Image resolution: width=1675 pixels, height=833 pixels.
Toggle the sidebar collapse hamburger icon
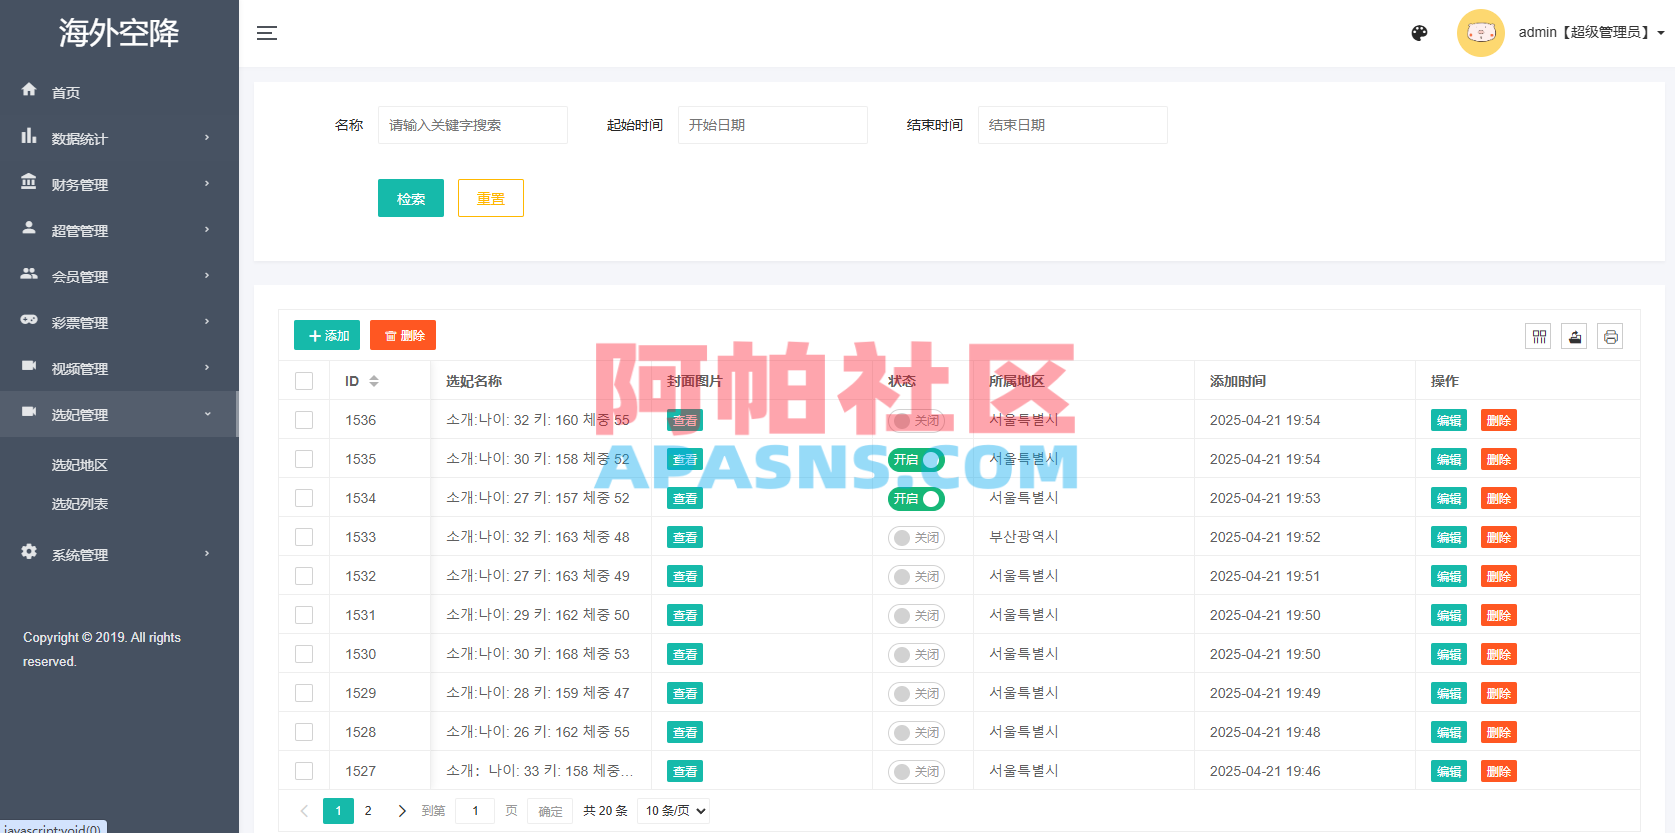267,33
